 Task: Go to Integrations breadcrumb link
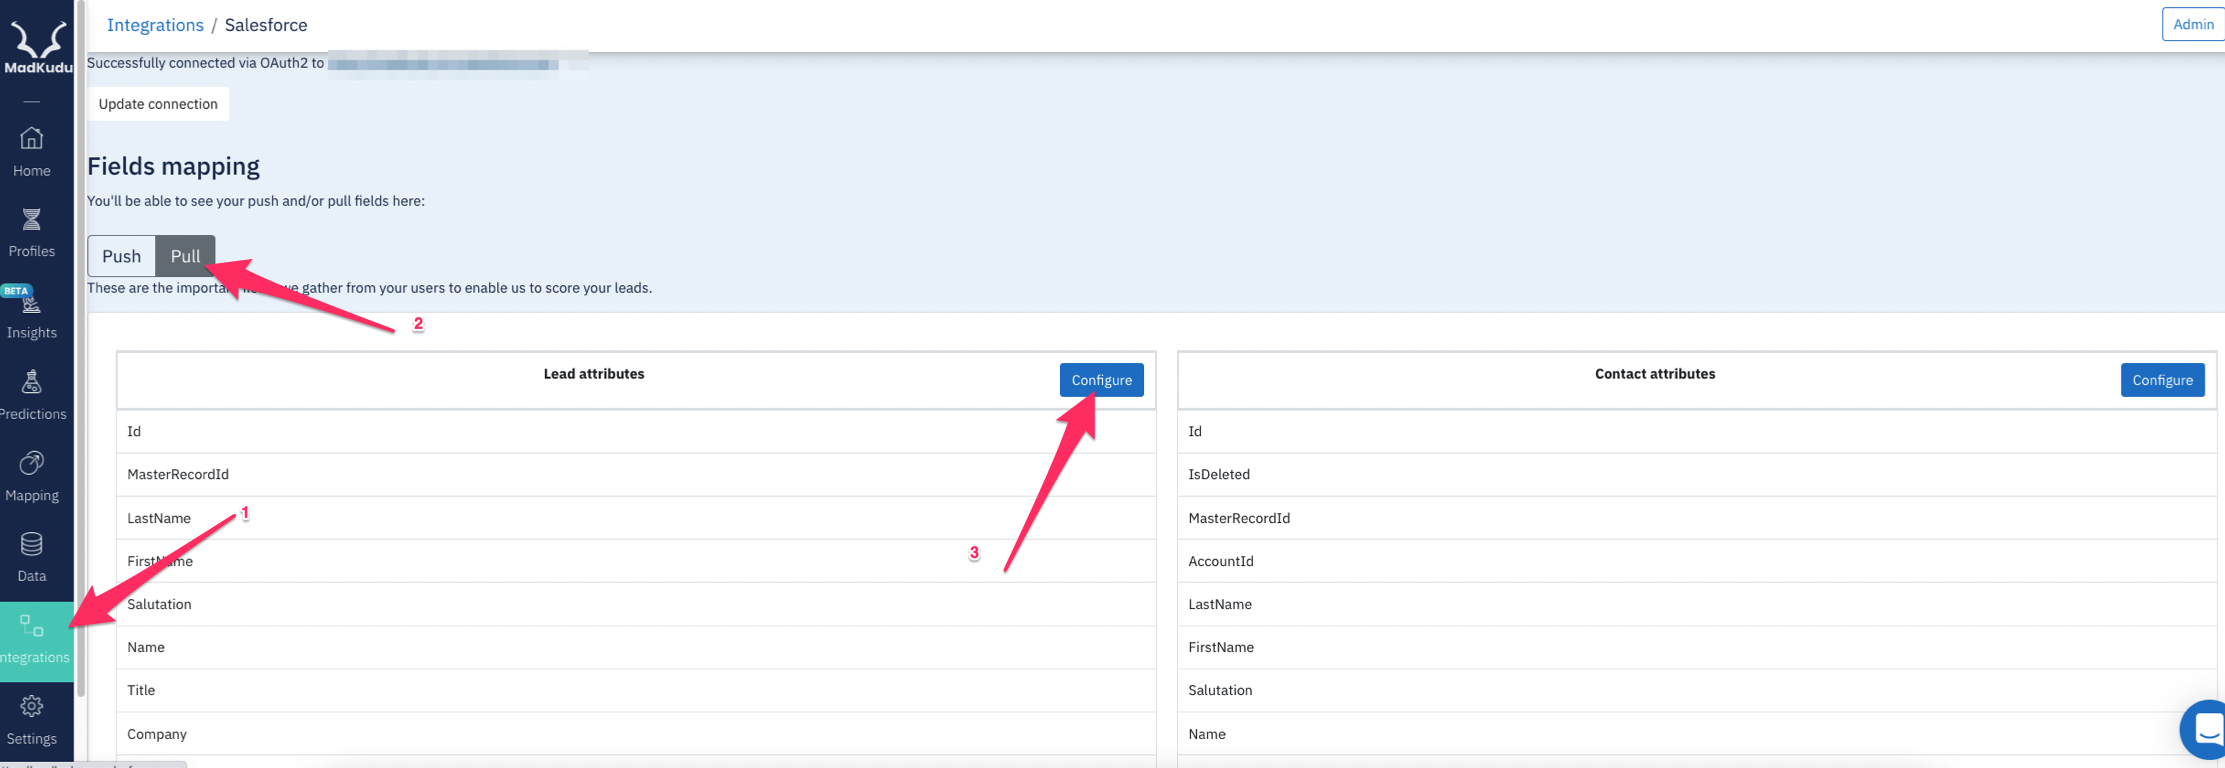pyautogui.click(x=155, y=25)
